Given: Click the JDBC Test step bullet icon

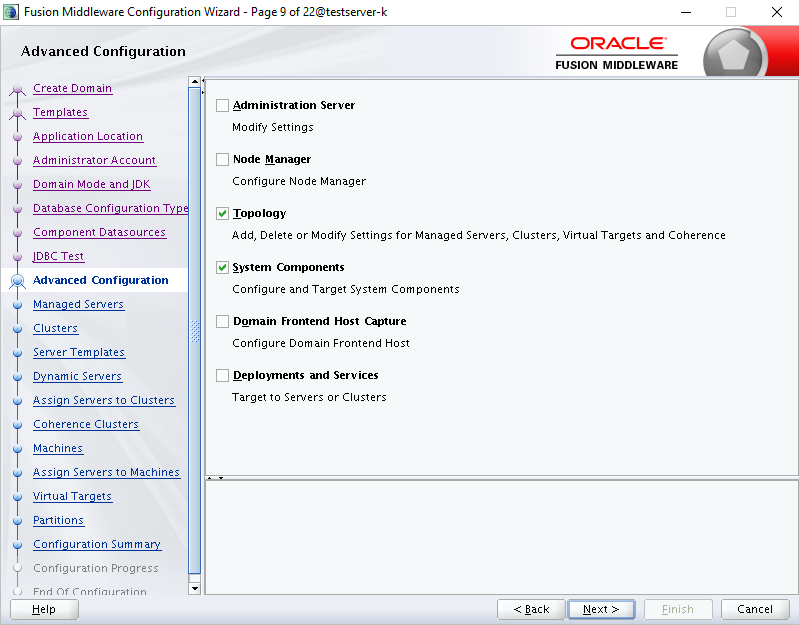Looking at the screenshot, I should [x=18, y=256].
